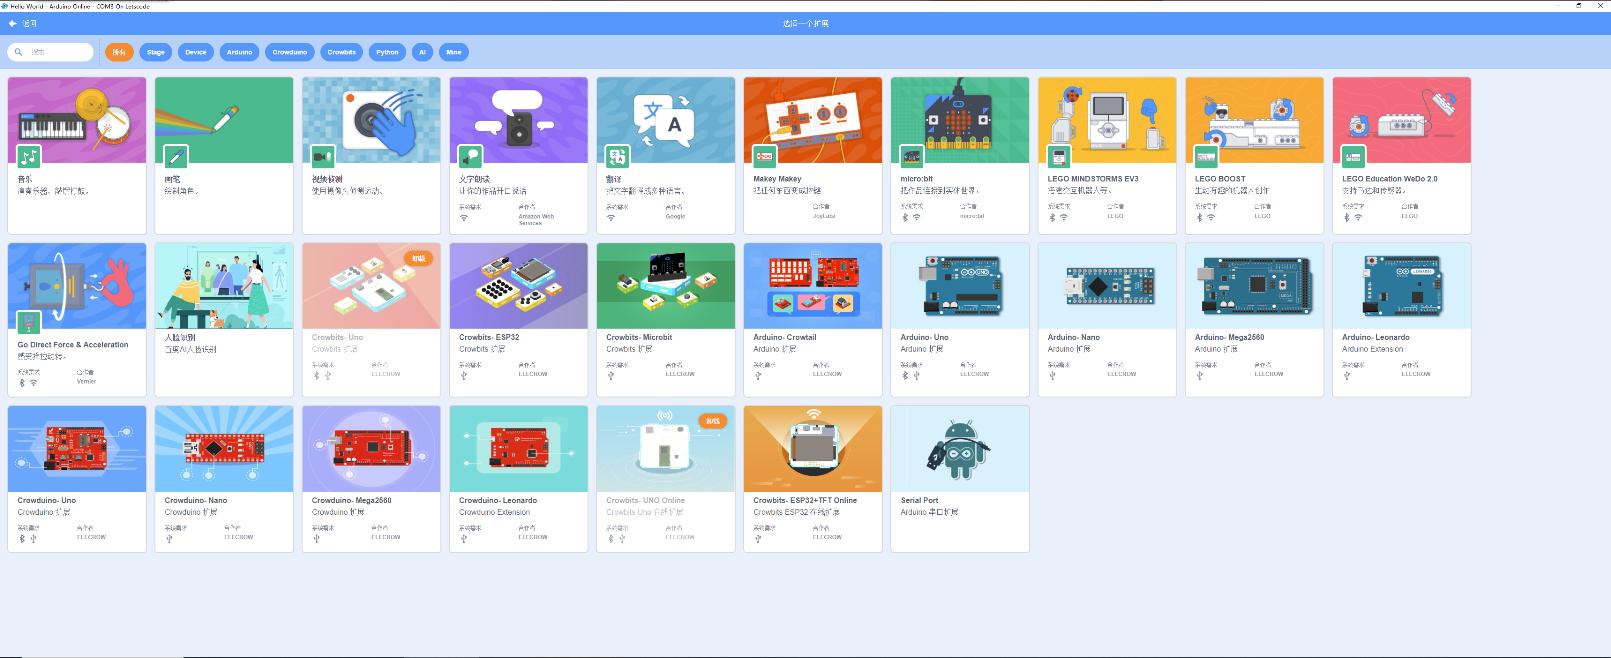Screen dimensions: 1611x658
Task: Open the Mine filter tag
Action: 454,52
